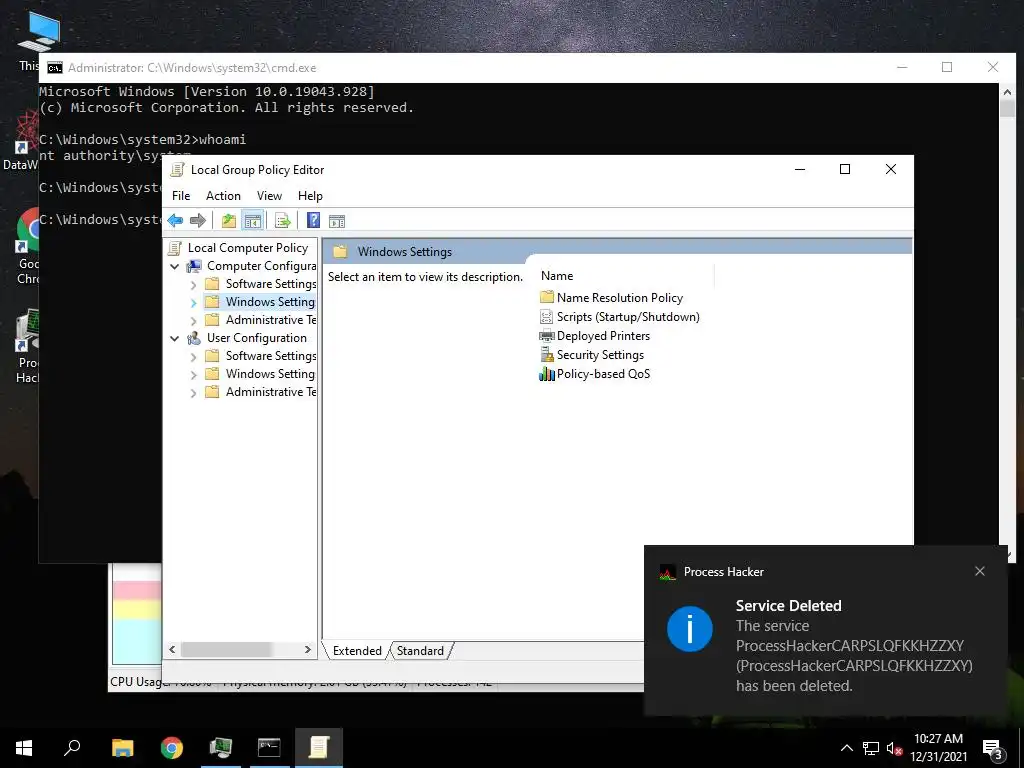Click scroll-up arrow in cmd window
Image resolution: width=1024 pixels, height=768 pixels.
[1006, 92]
